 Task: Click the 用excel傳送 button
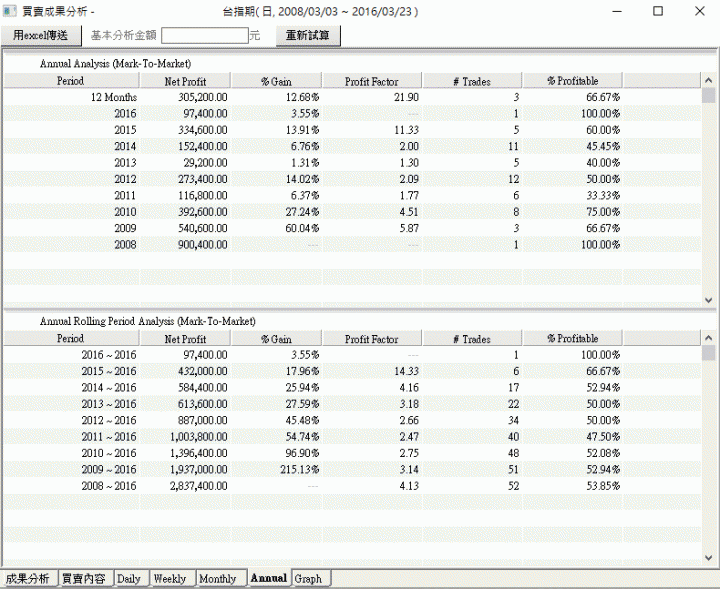[41, 35]
